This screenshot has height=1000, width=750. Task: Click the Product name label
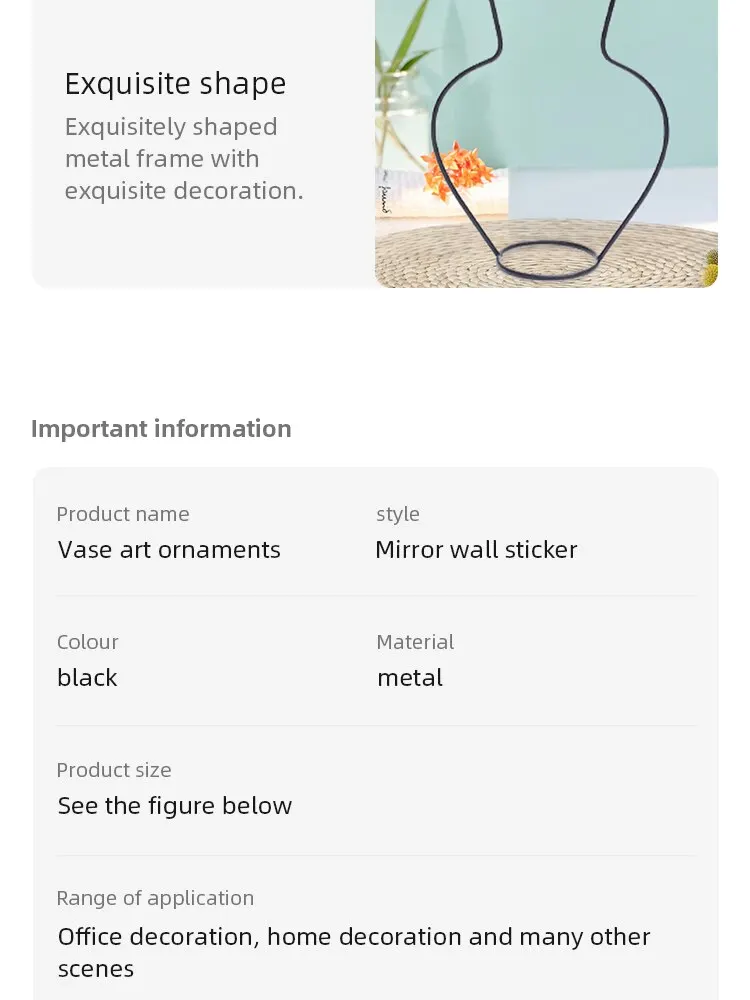click(x=123, y=514)
